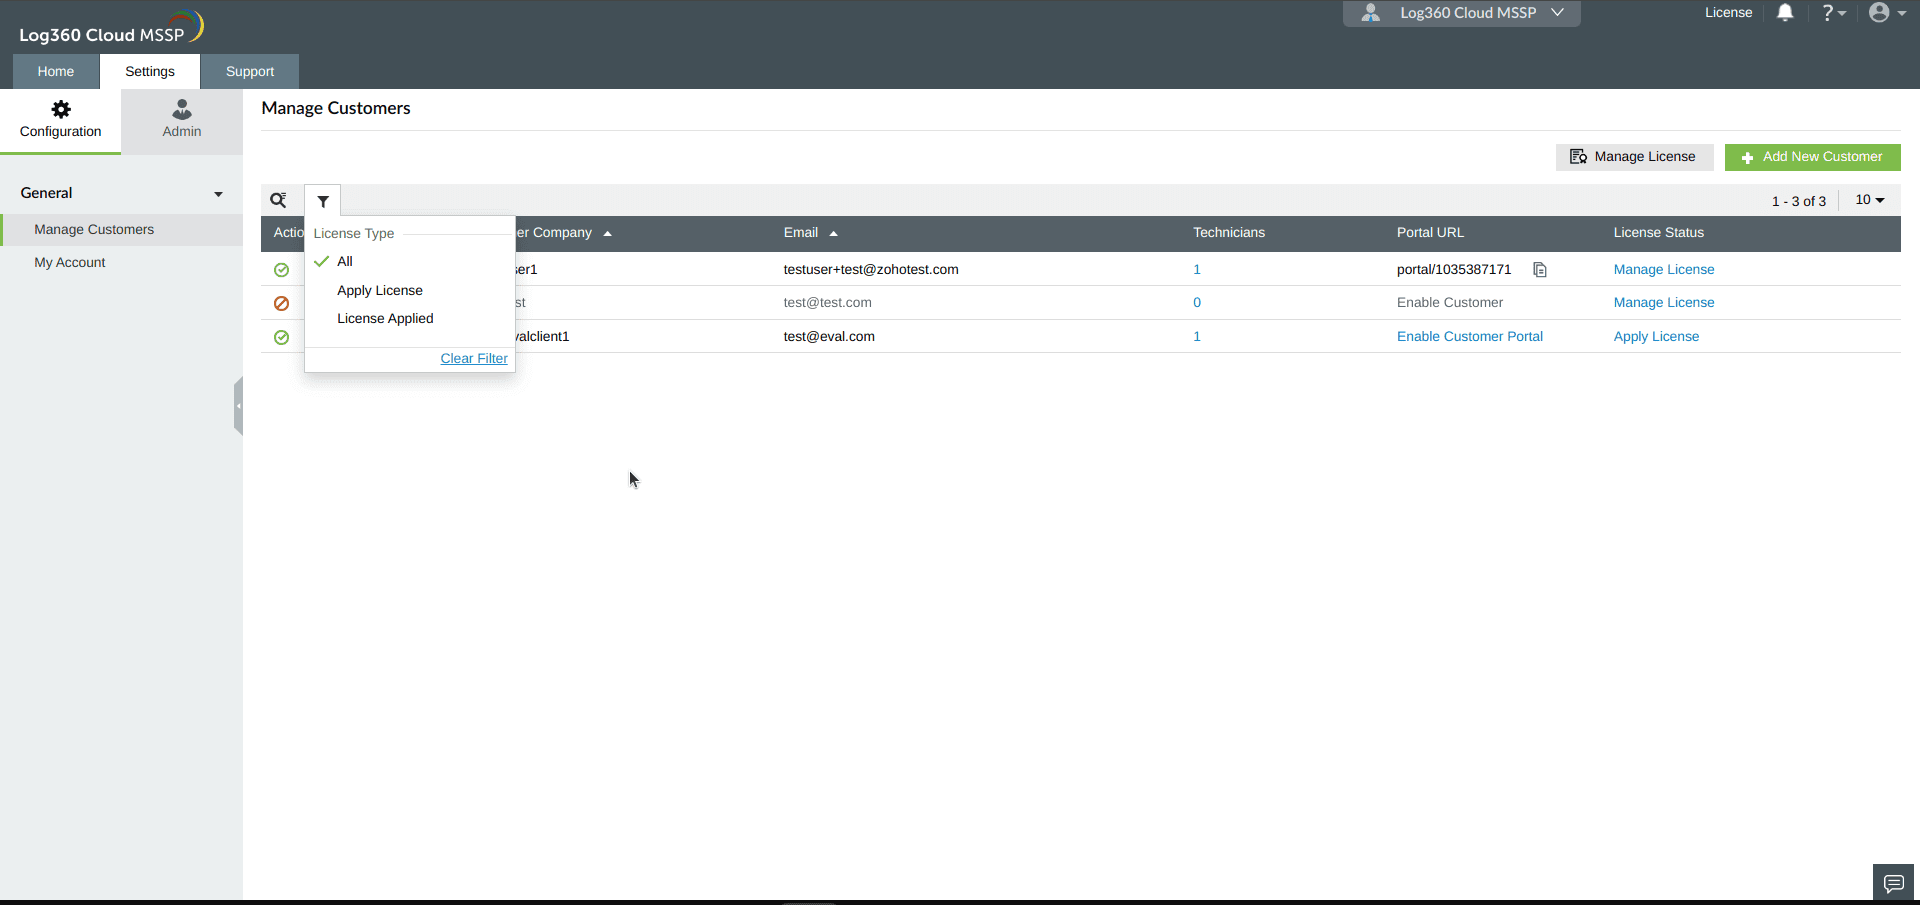Viewport: 1920px width, 905px height.
Task: Click the License Status column header
Action: click(x=1658, y=233)
